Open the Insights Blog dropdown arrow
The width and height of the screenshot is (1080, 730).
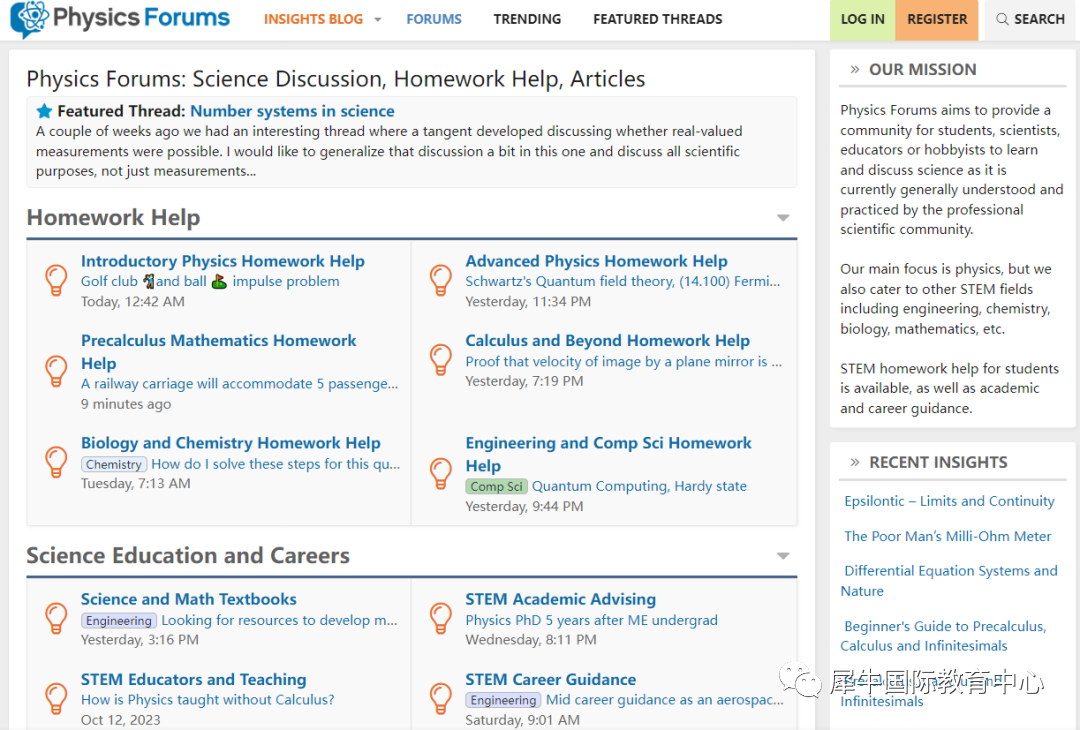coord(377,19)
